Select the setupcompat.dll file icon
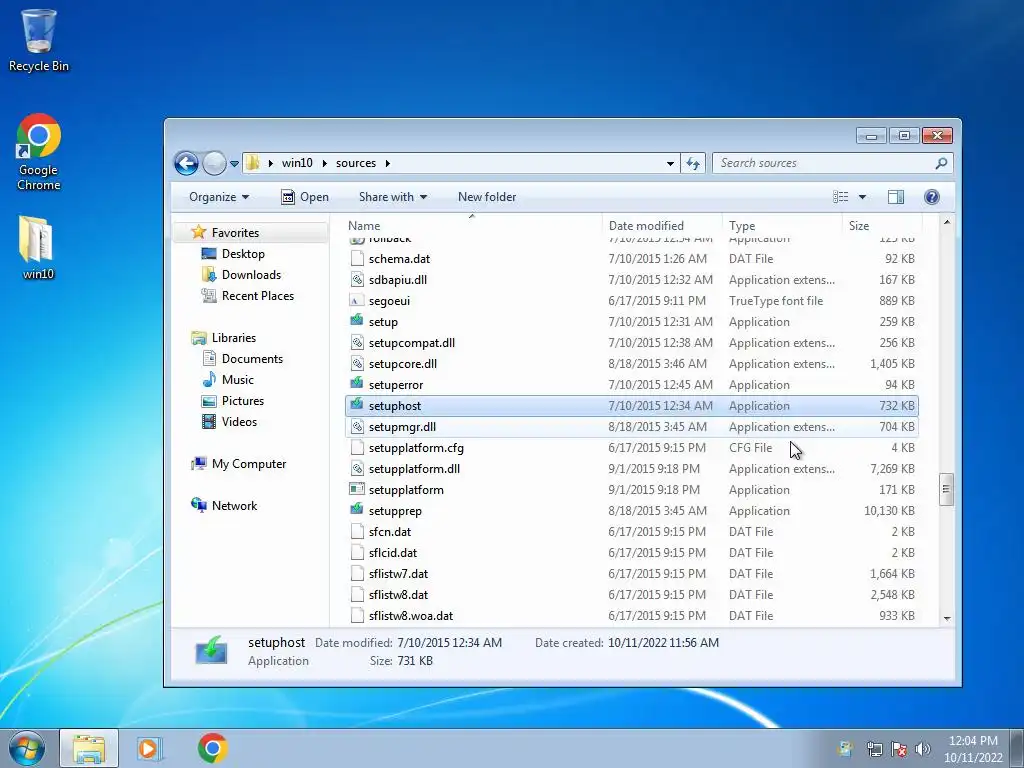 click(357, 343)
